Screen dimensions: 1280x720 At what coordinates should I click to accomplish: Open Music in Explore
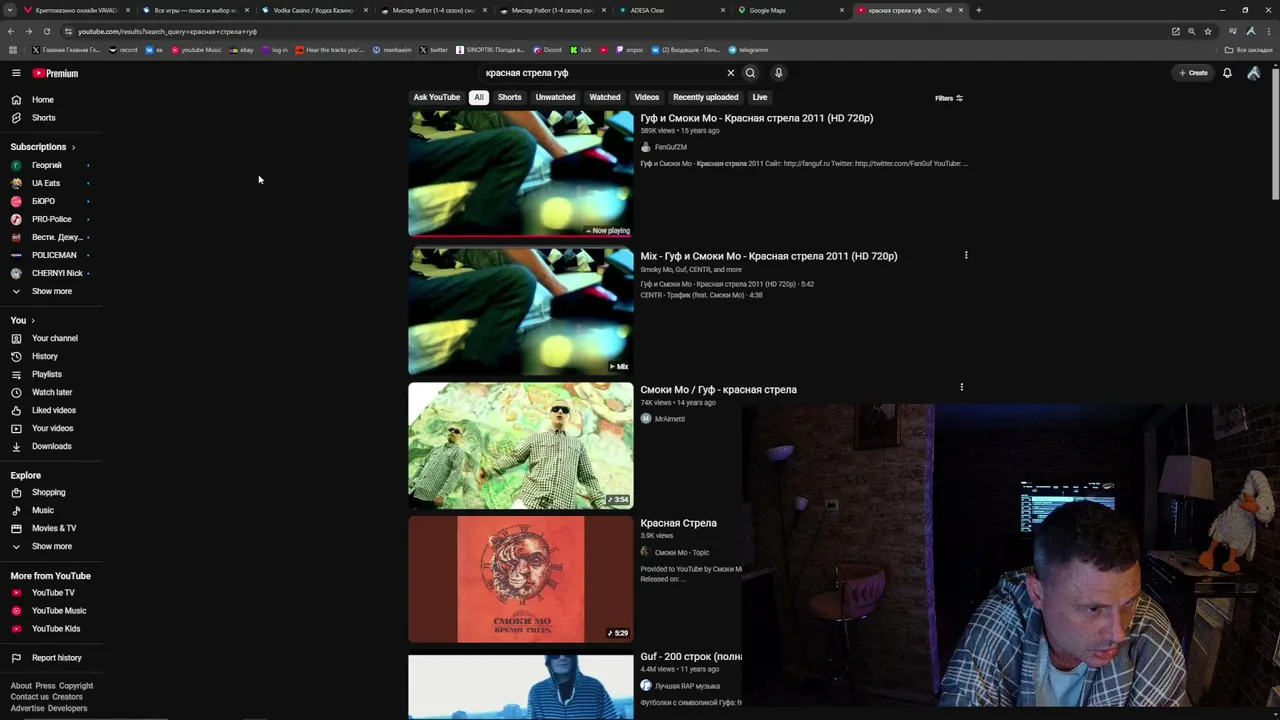(42, 510)
